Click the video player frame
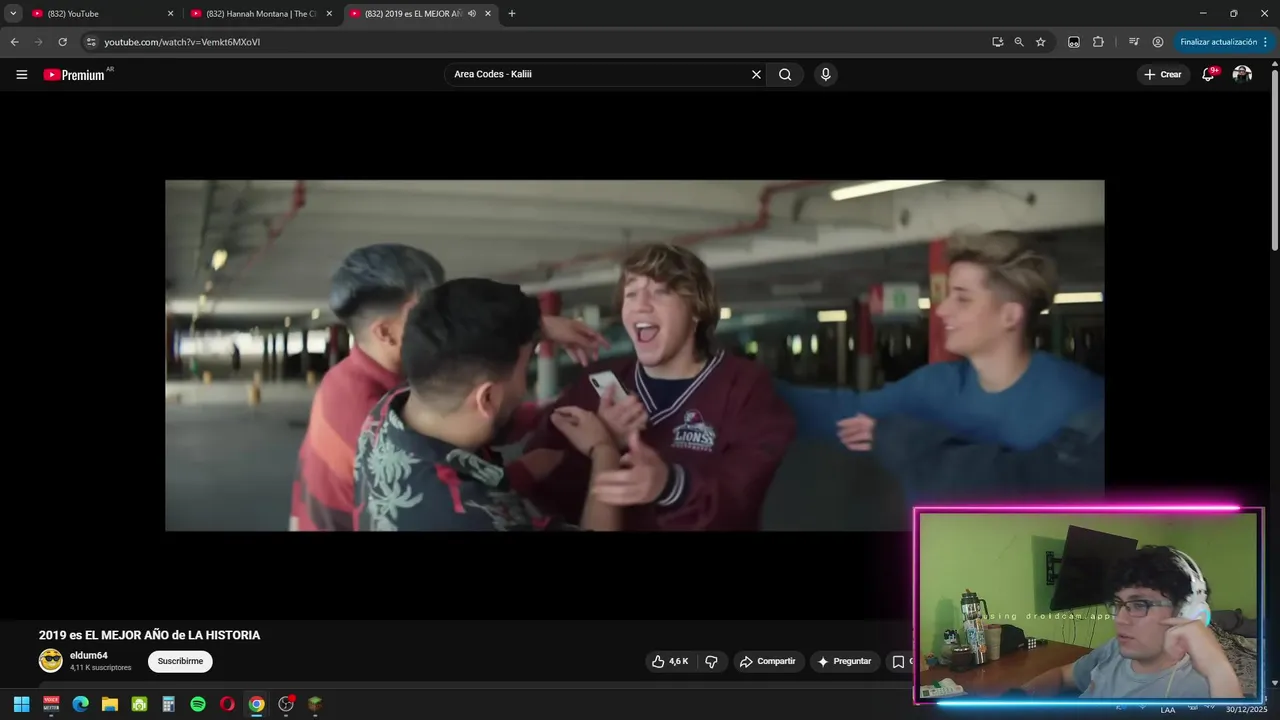1280x720 pixels. click(635, 355)
